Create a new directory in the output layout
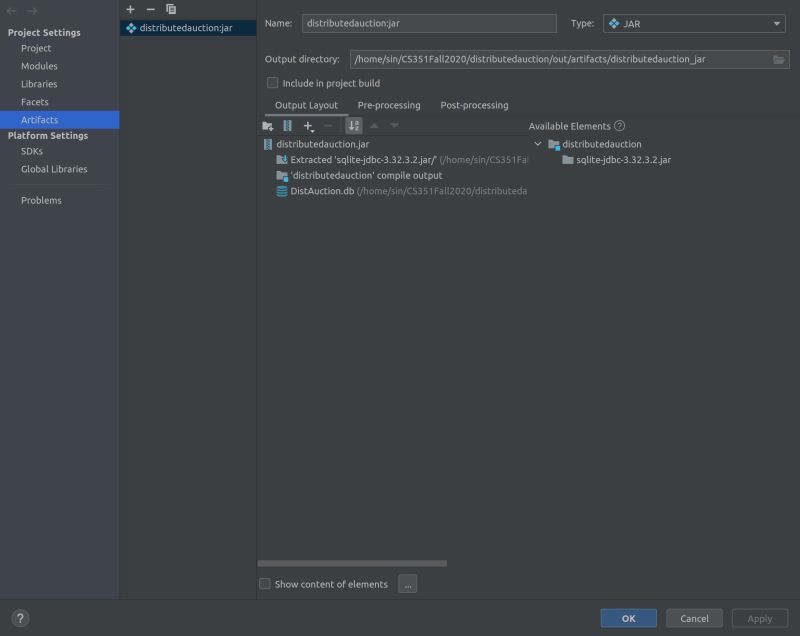The height and width of the screenshot is (636, 800). [266, 125]
